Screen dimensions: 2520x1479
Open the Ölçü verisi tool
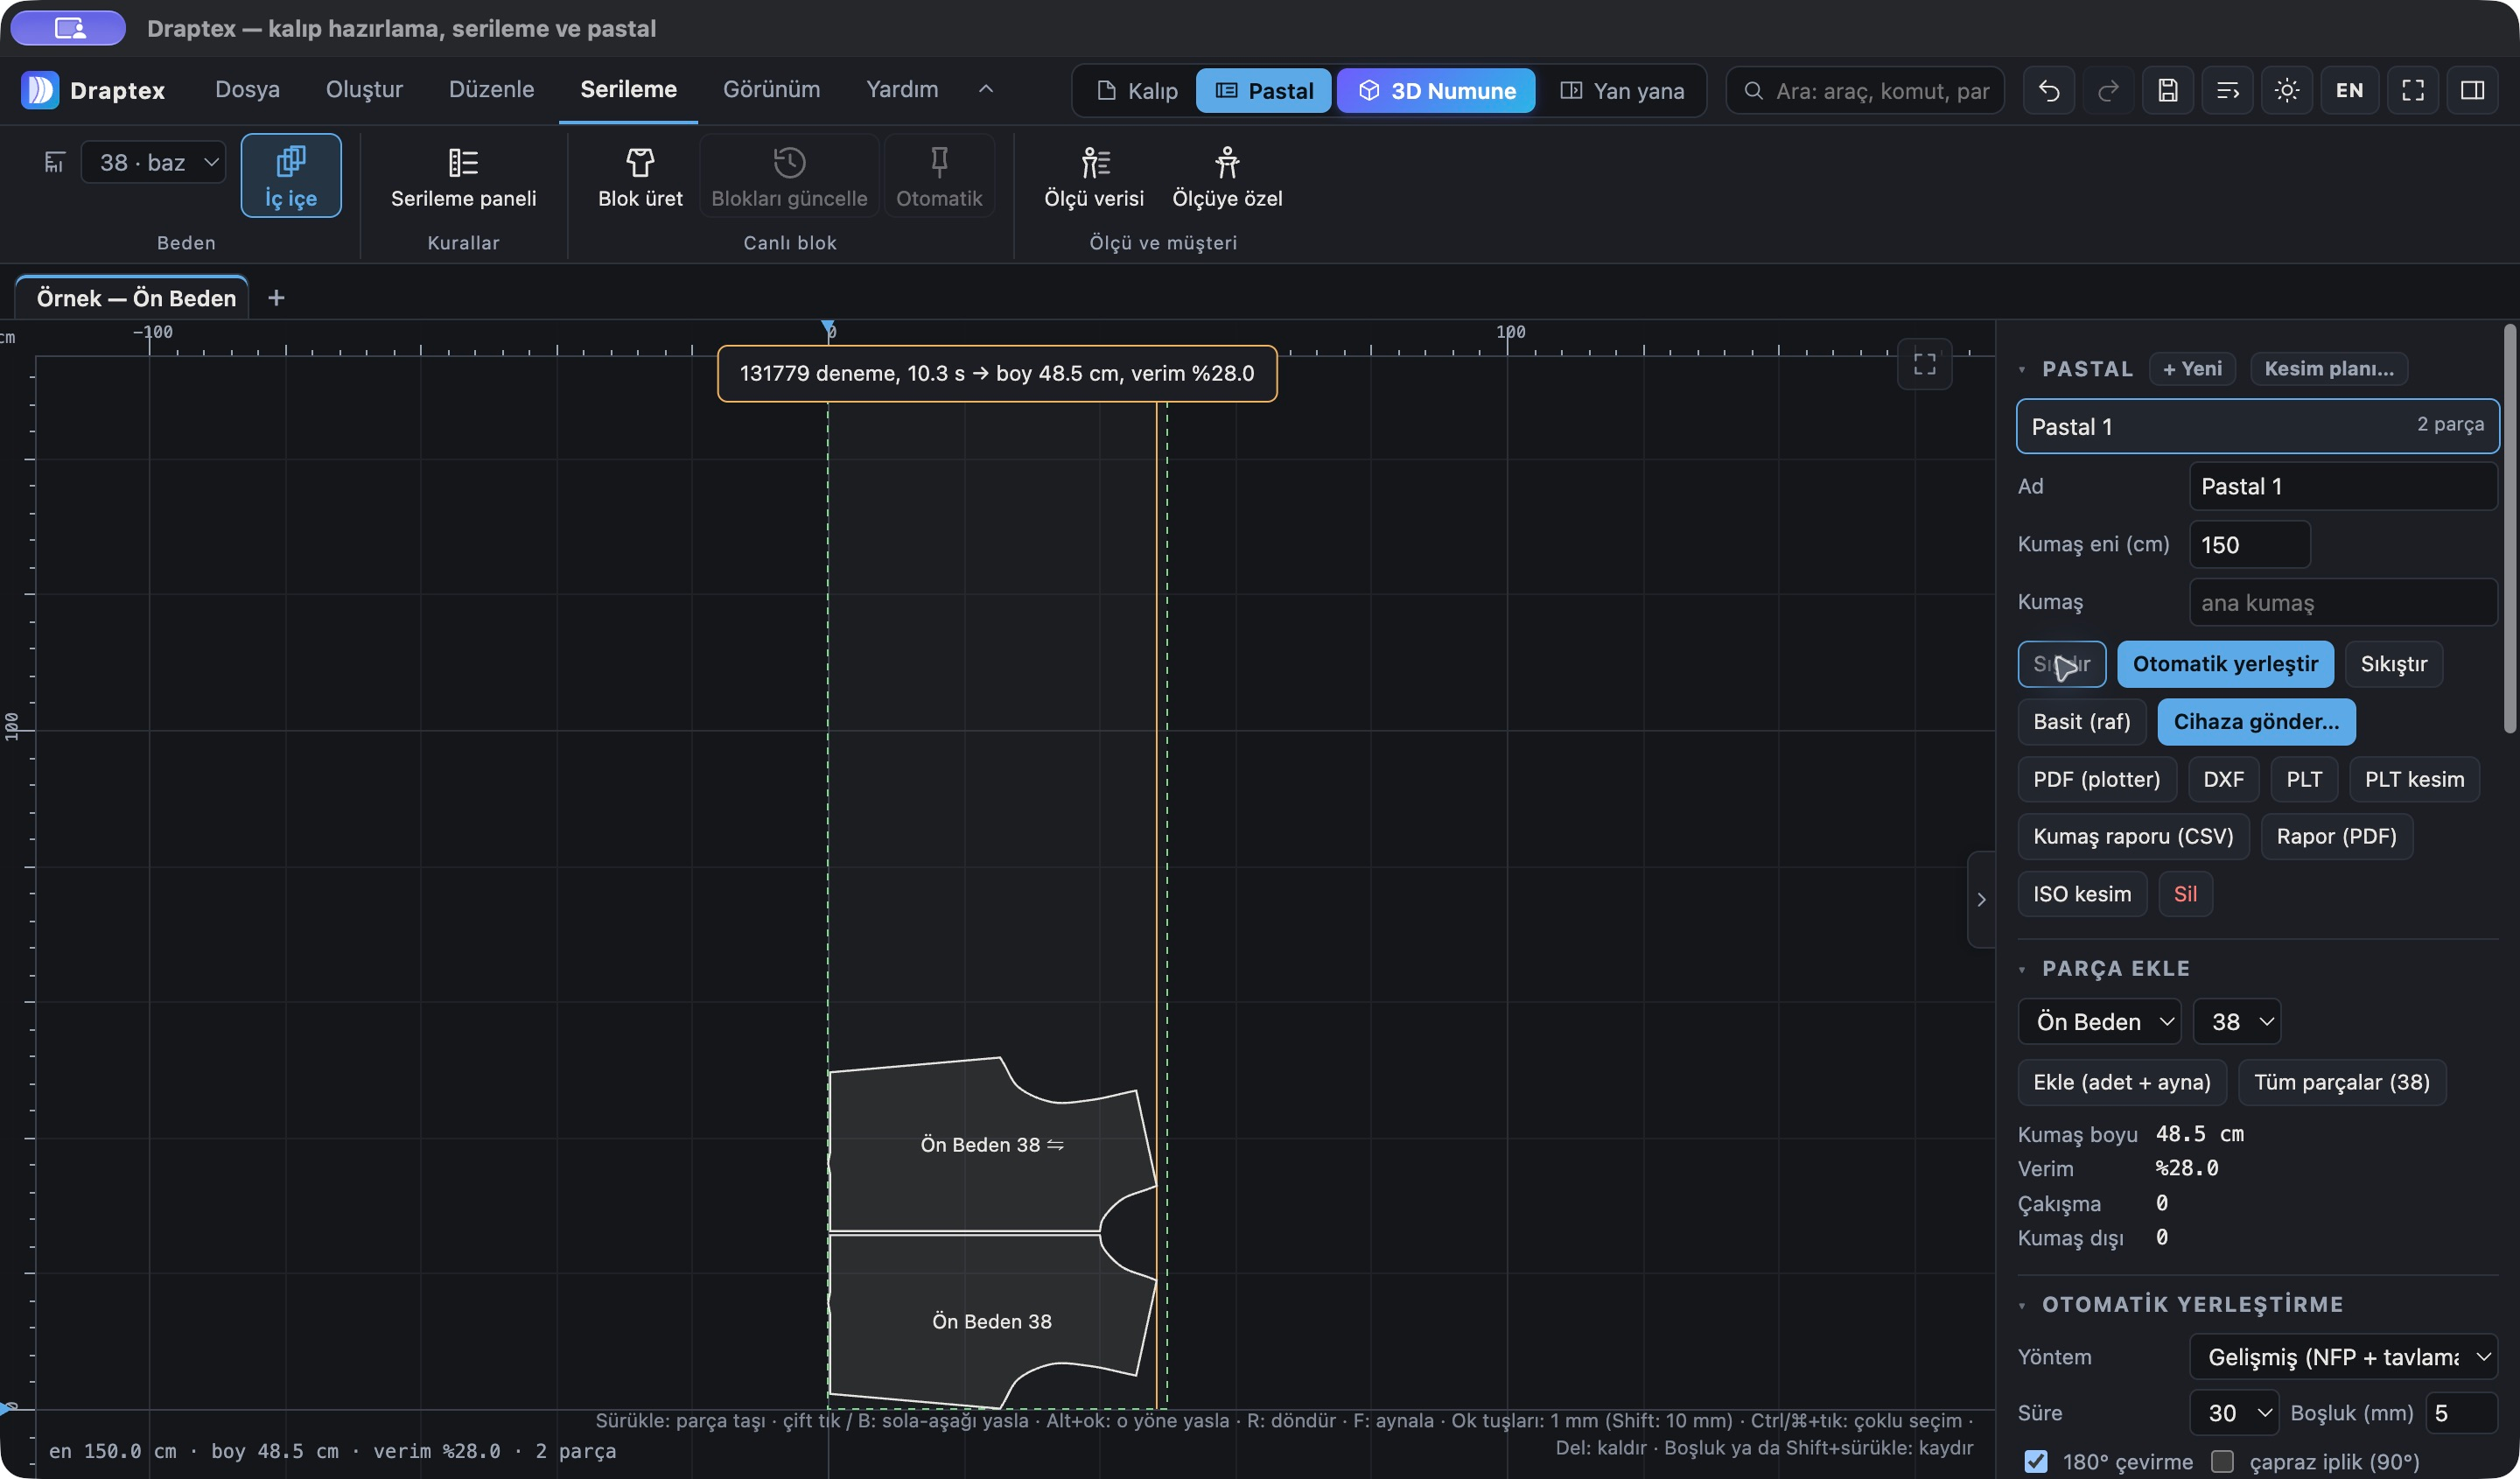tap(1094, 177)
